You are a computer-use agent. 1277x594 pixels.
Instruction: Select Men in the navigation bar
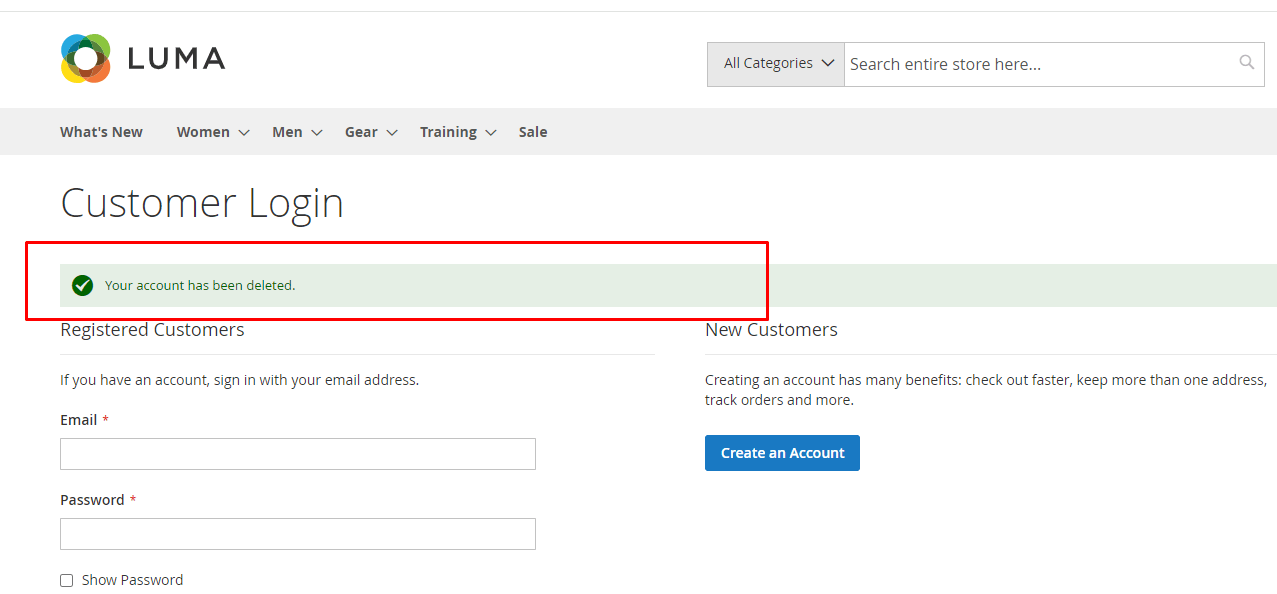287,132
